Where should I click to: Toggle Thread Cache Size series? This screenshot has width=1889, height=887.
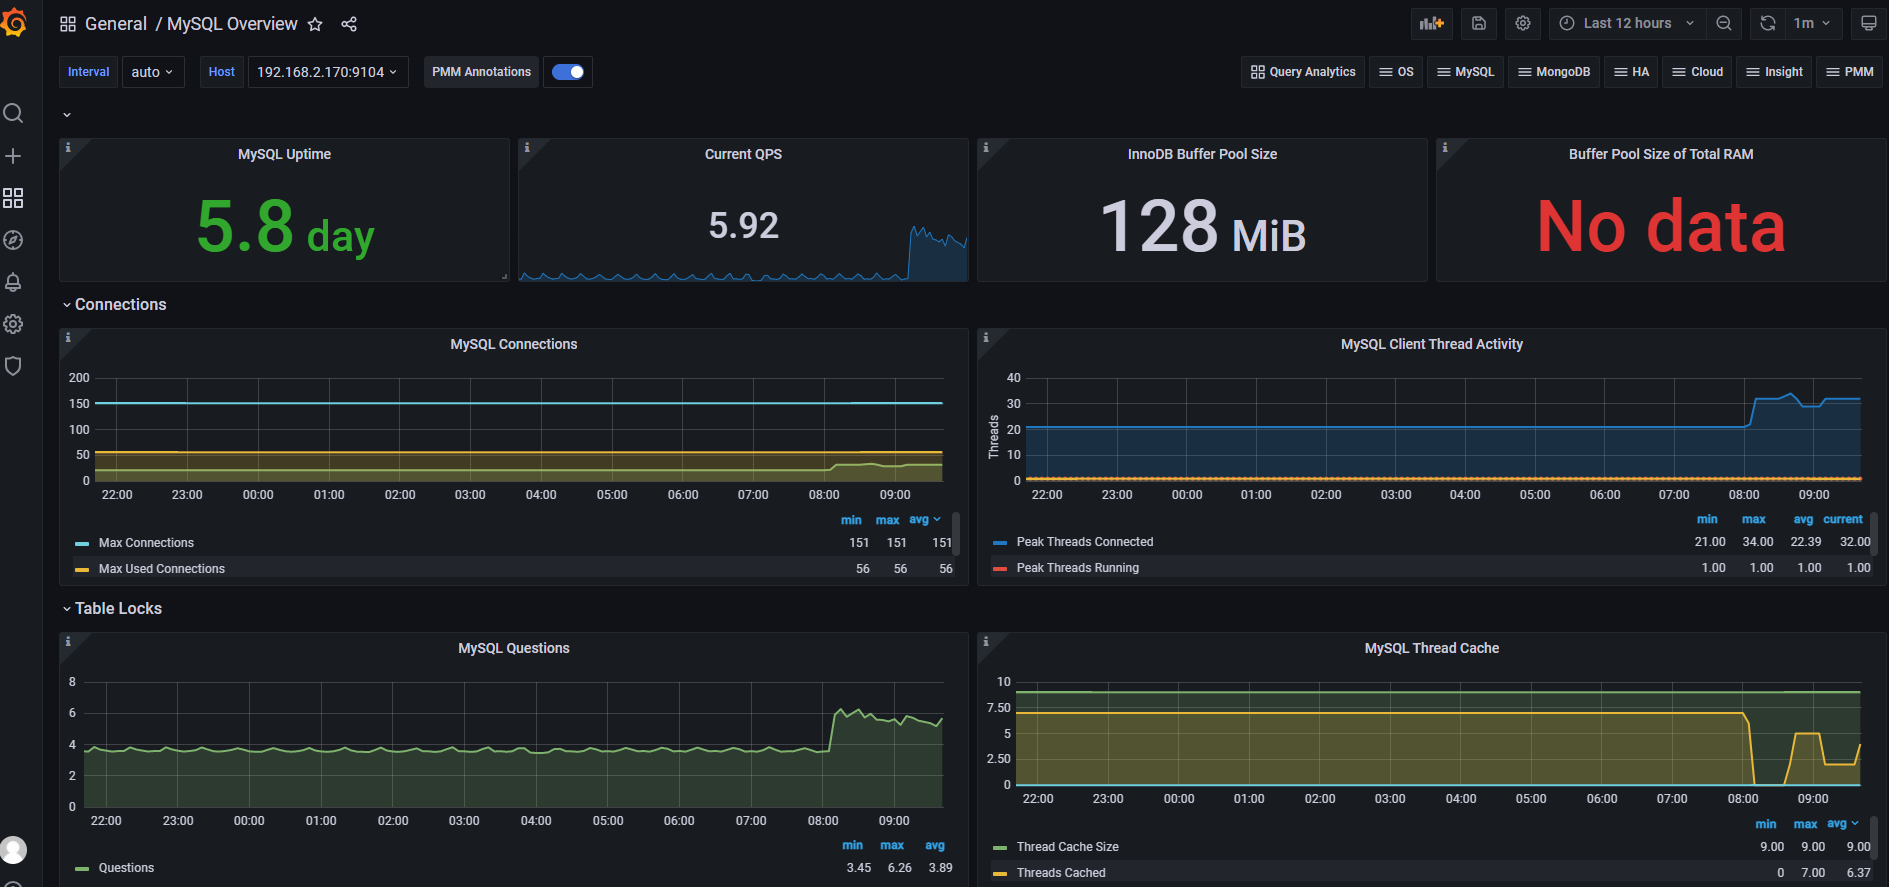tap(1067, 847)
